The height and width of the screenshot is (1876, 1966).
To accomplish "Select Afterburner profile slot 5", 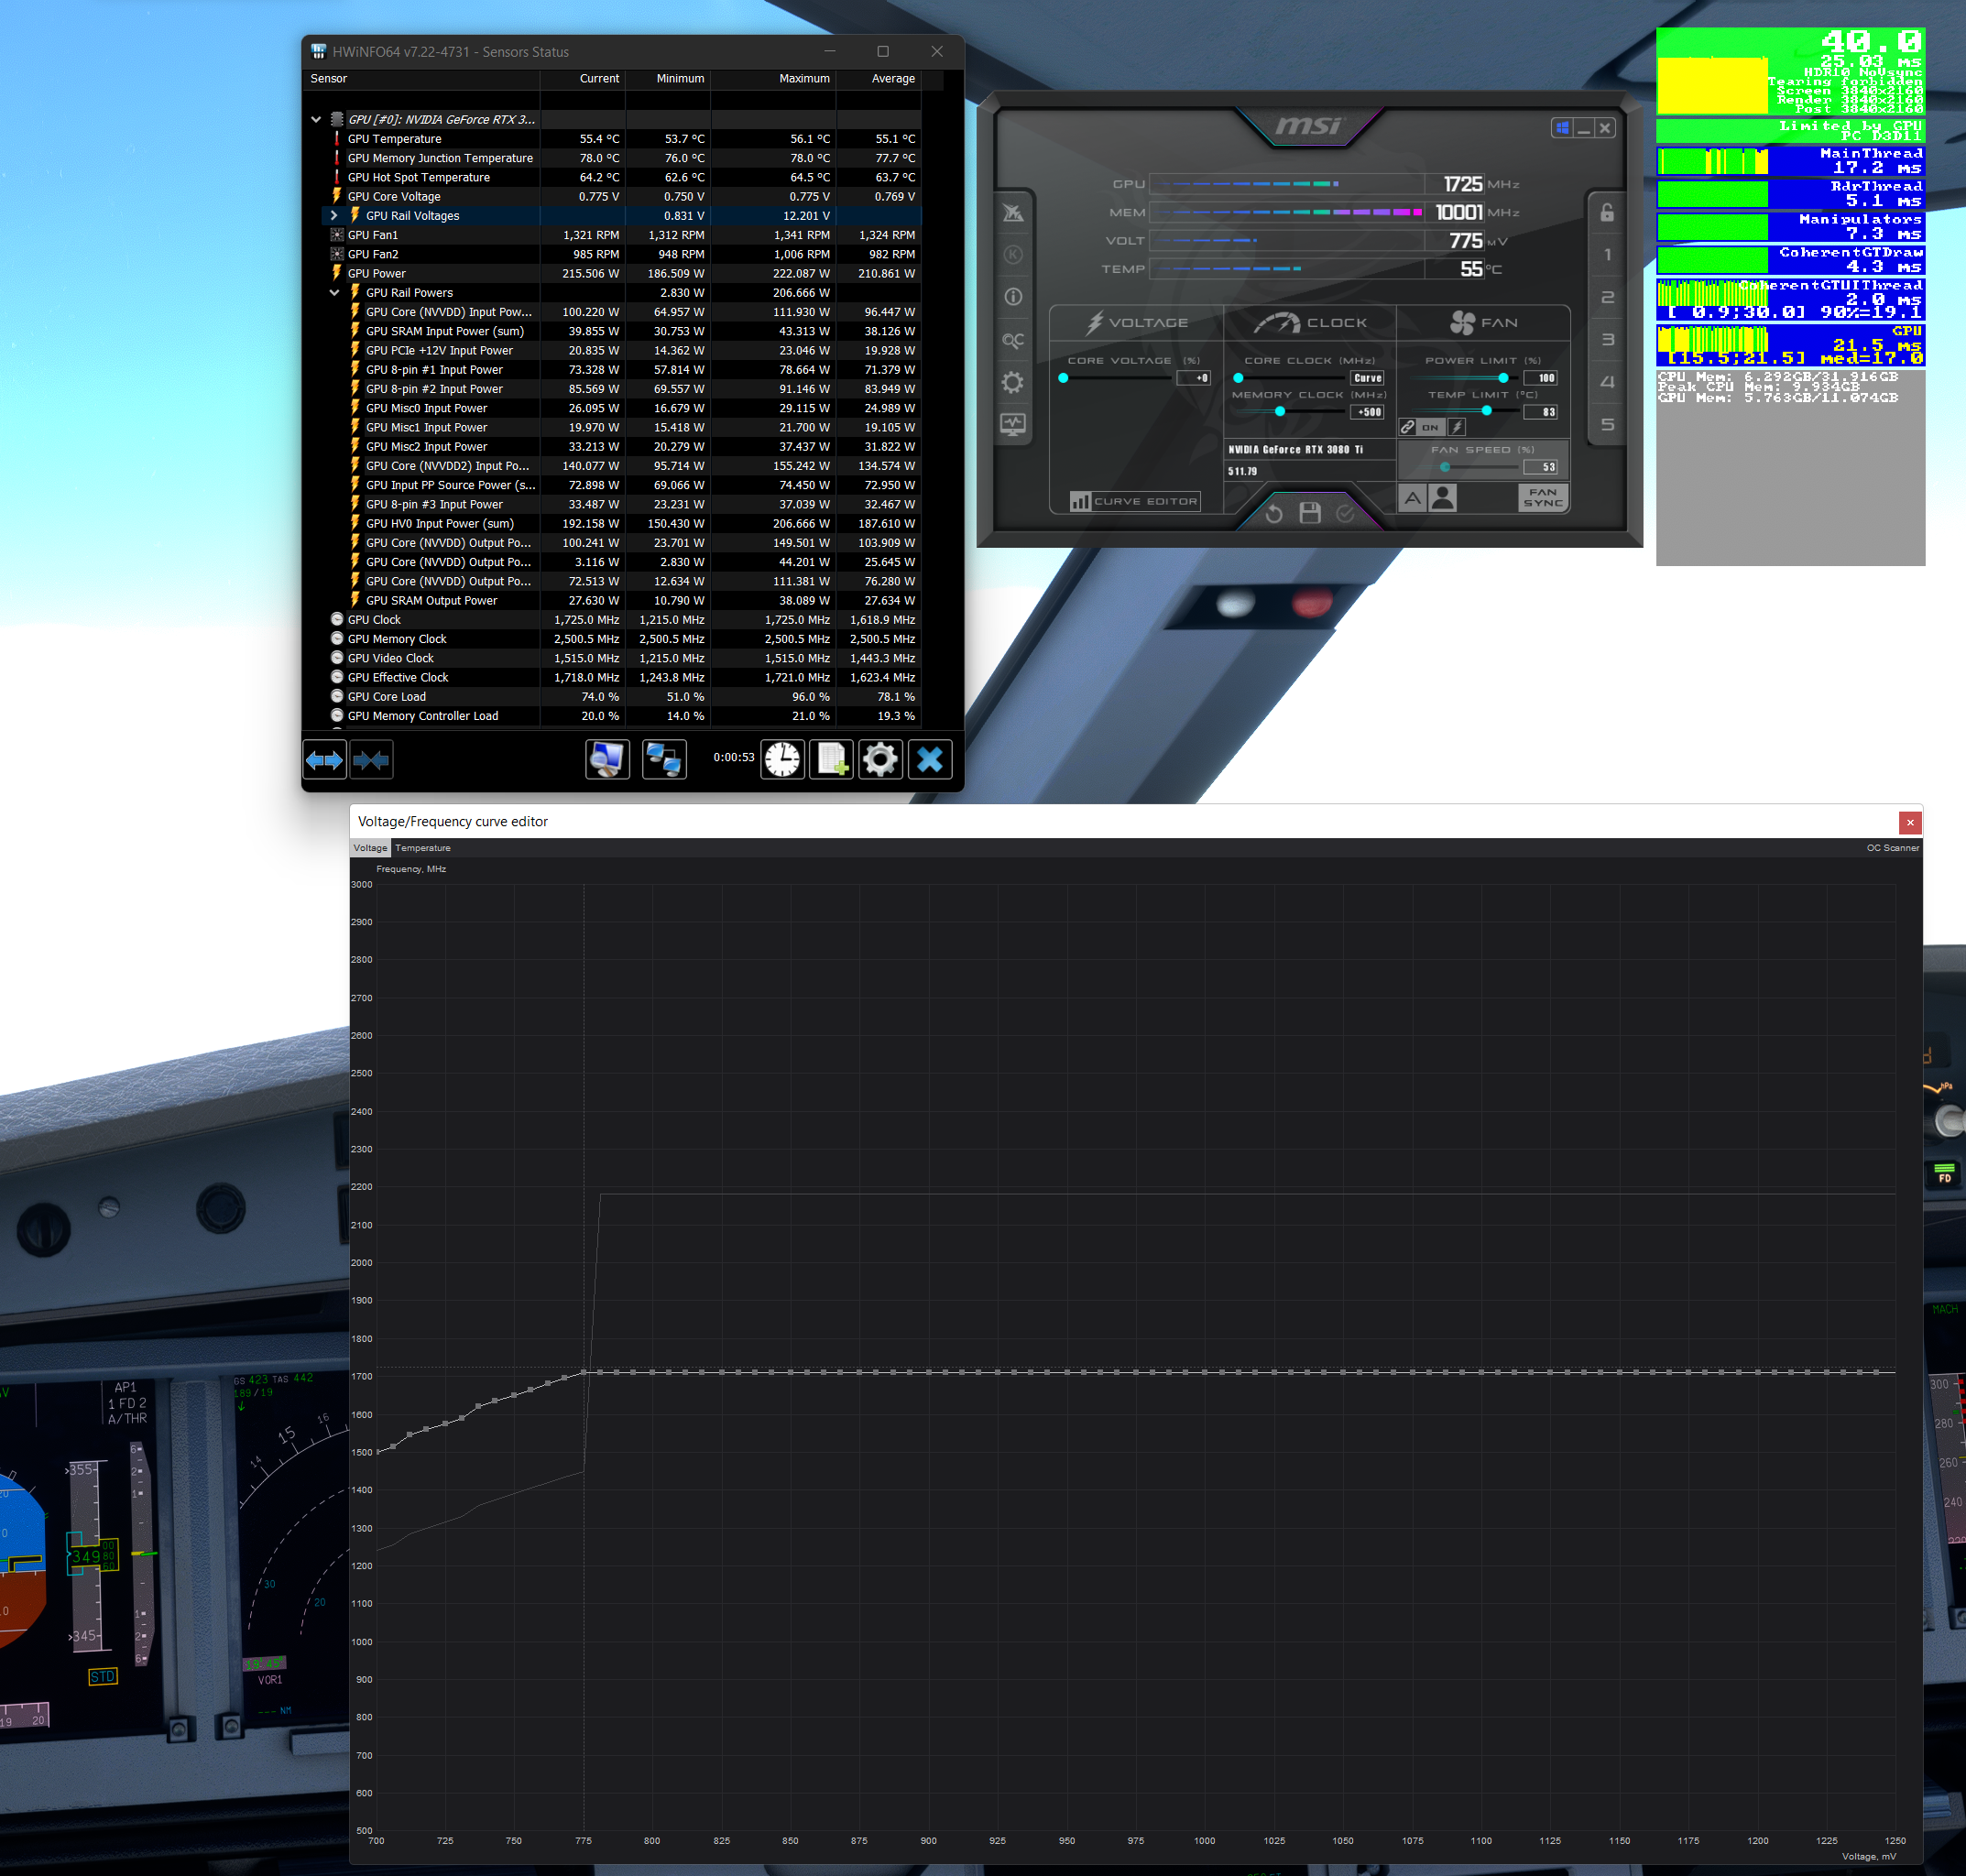I will [1607, 424].
